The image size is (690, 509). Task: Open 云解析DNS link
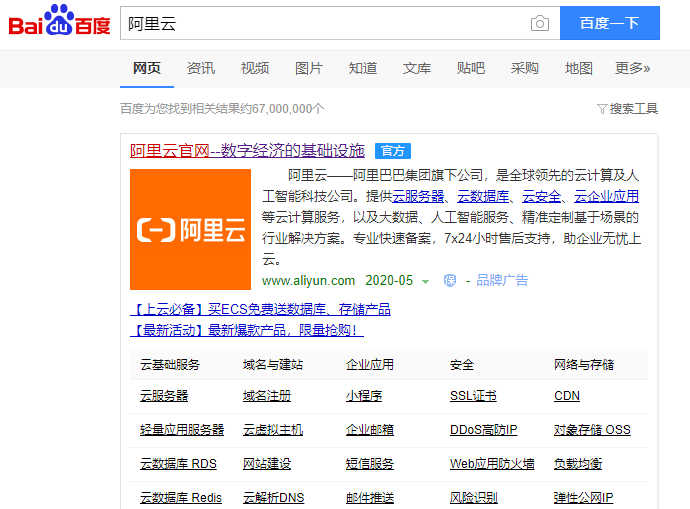pyautogui.click(x=273, y=498)
